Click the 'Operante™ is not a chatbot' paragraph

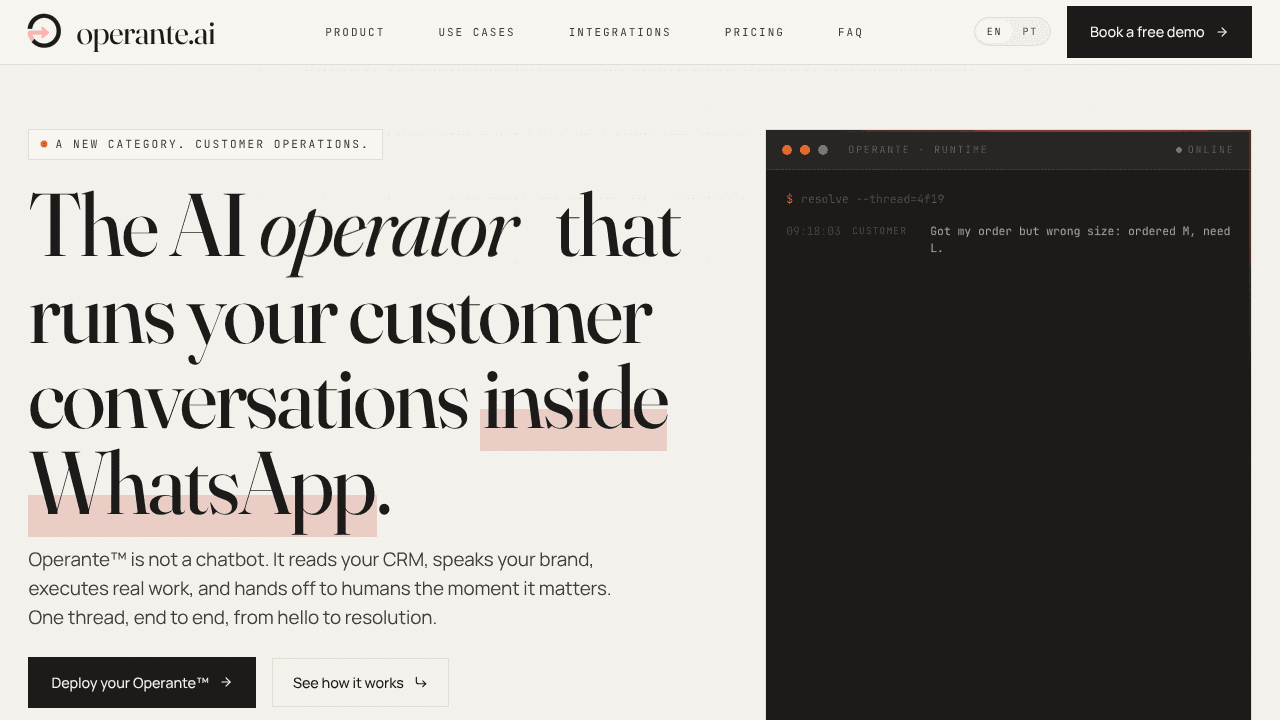(320, 588)
